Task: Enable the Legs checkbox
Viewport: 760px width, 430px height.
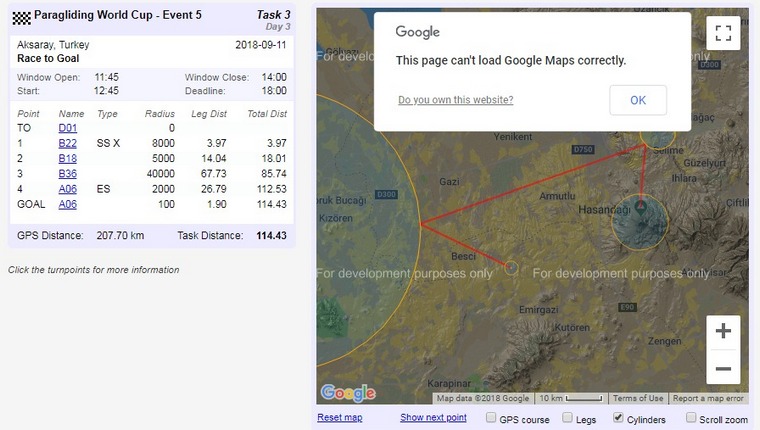Action: (x=567, y=417)
